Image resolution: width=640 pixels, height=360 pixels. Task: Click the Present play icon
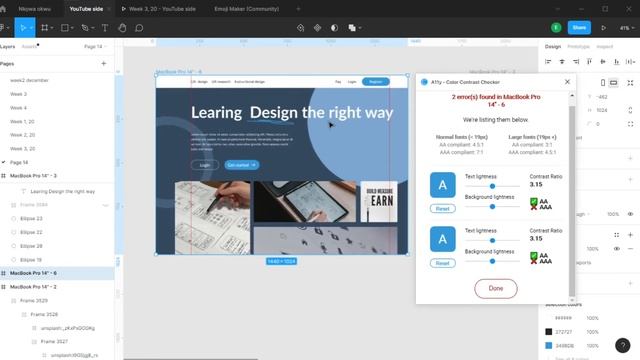point(603,28)
